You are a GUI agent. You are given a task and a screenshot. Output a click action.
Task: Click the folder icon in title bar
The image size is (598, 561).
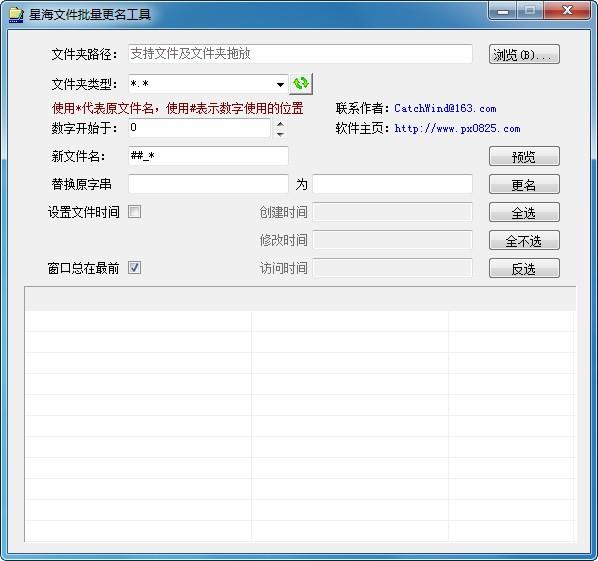click(16, 15)
